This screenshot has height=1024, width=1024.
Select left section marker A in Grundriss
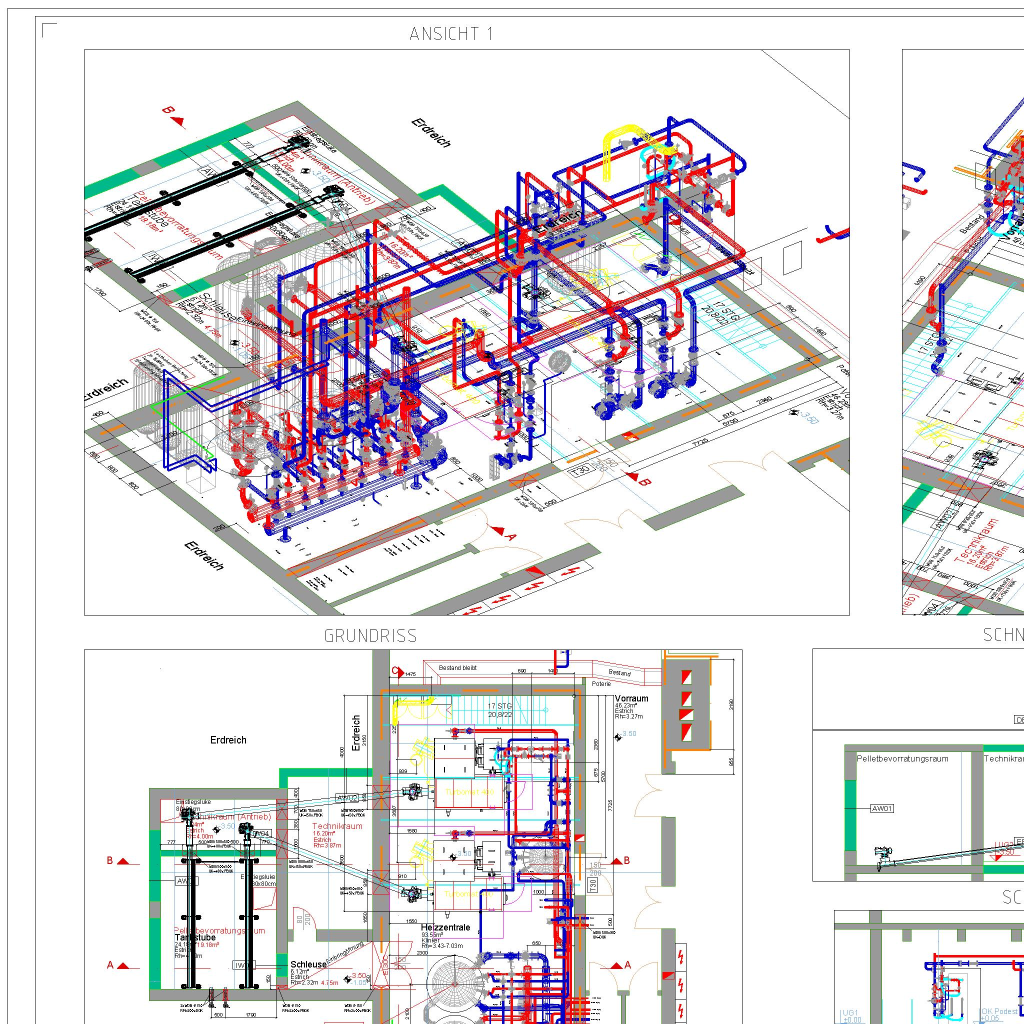pos(125,966)
